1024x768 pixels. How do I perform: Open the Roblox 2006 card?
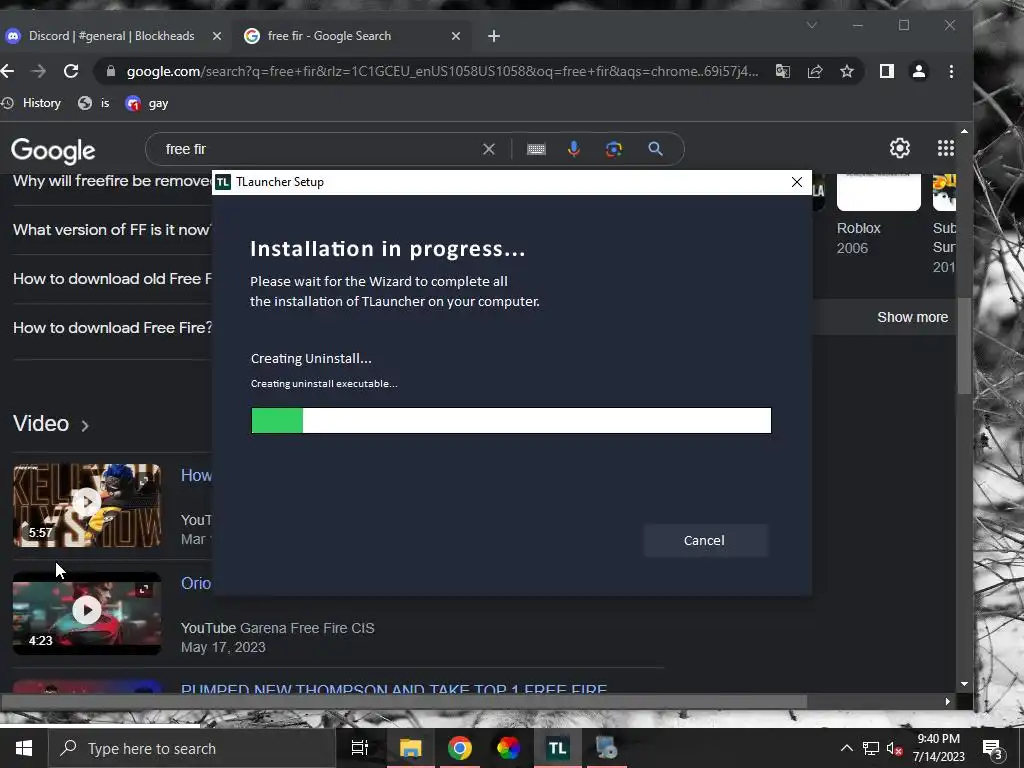click(x=878, y=215)
